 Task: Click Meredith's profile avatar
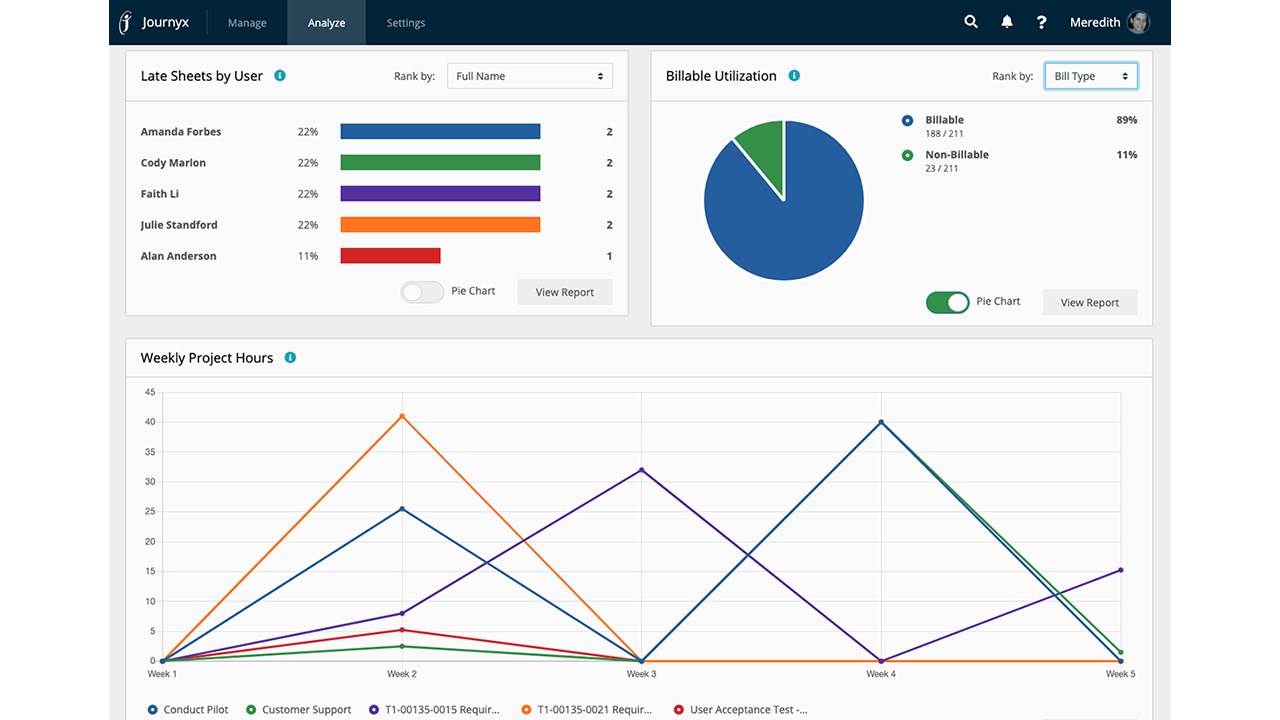[1138, 22]
